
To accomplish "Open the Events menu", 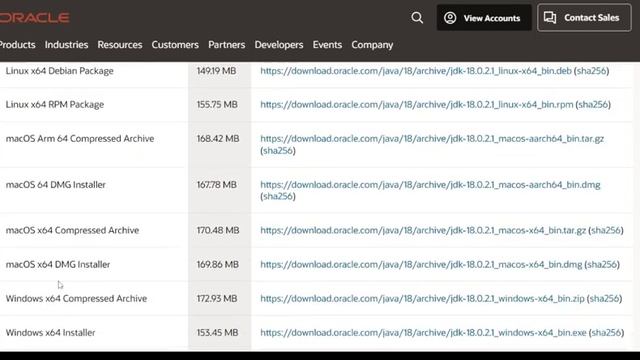I will coord(327,44).
